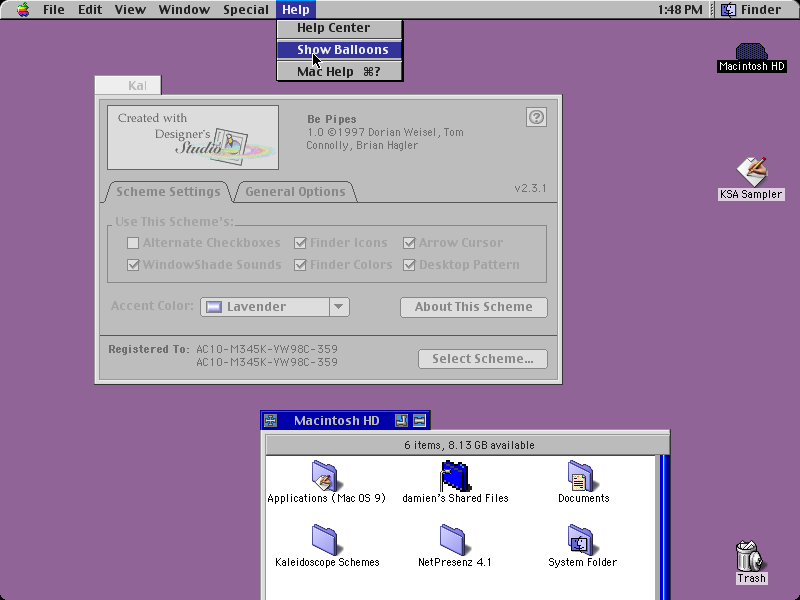Click the Be Pipes scheme name
The height and width of the screenshot is (600, 800).
tap(332, 119)
